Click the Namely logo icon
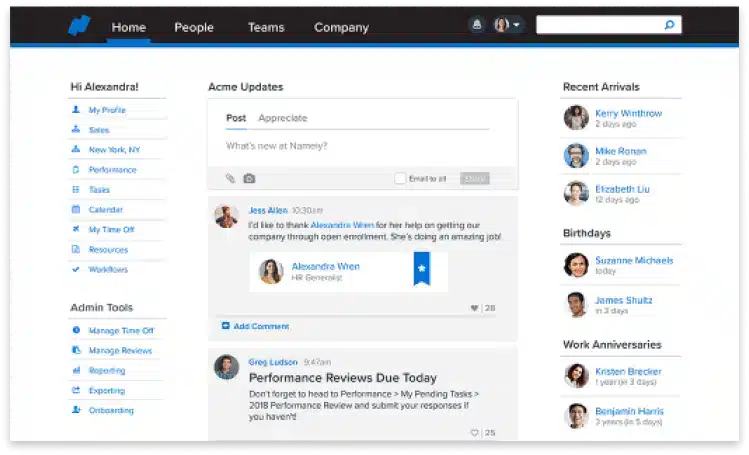The width and height of the screenshot is (749, 455). [x=80, y=26]
